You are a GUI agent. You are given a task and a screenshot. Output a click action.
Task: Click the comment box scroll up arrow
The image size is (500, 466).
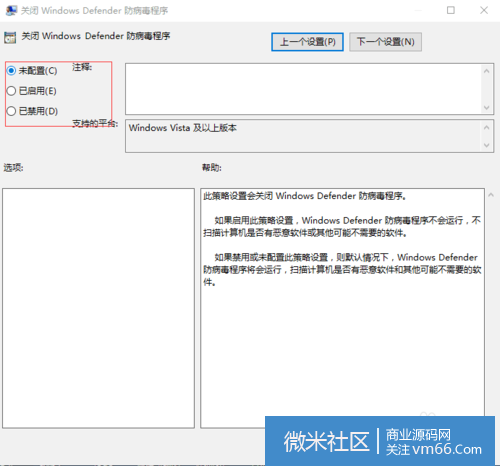click(x=487, y=71)
